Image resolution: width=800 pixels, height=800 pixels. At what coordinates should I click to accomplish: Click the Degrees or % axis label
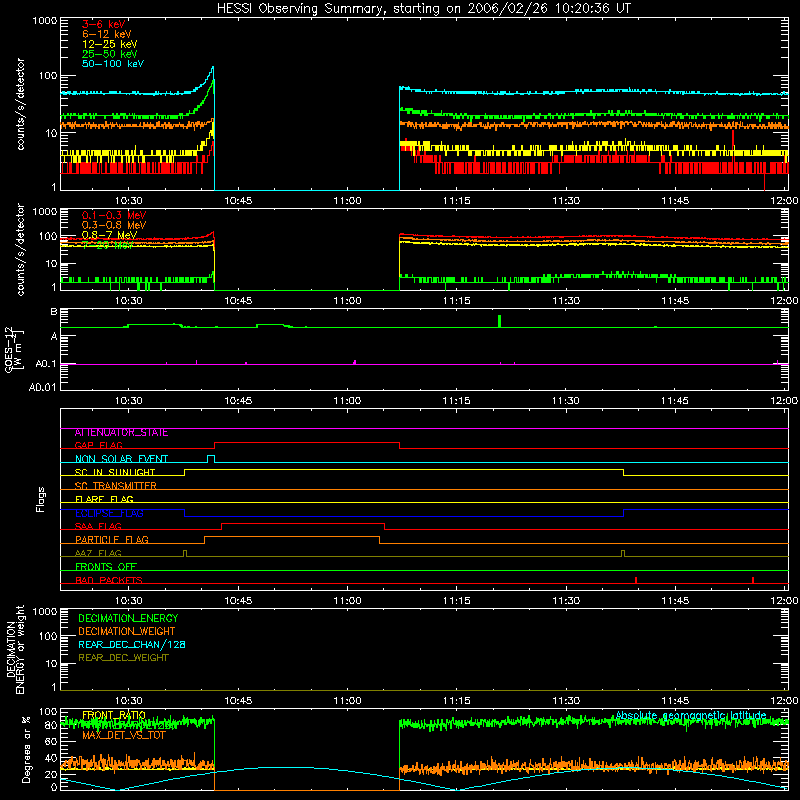pyautogui.click(x=26, y=749)
